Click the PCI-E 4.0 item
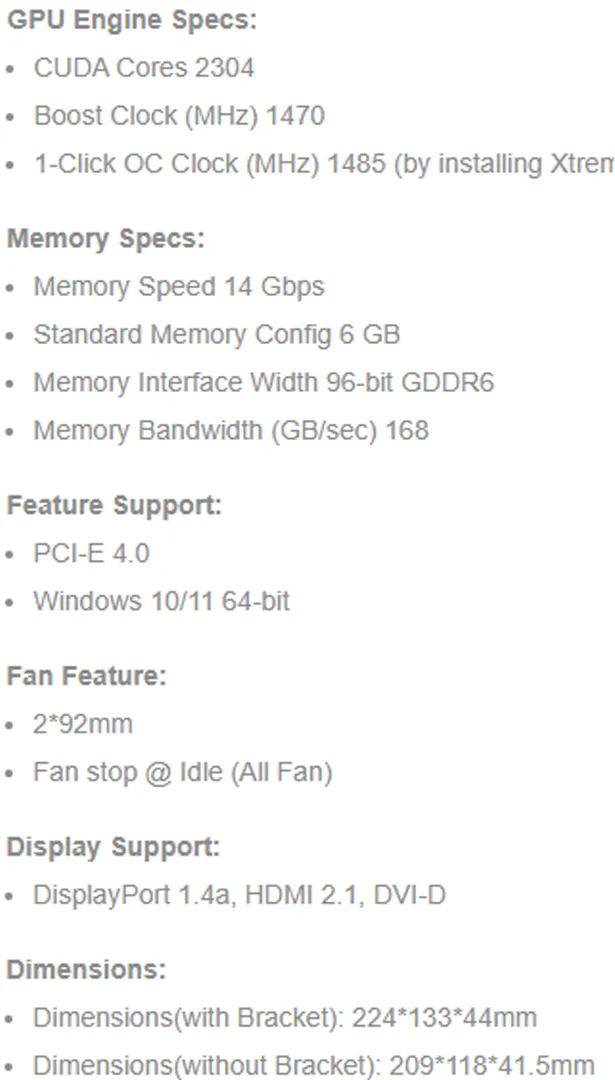 (x=92, y=553)
